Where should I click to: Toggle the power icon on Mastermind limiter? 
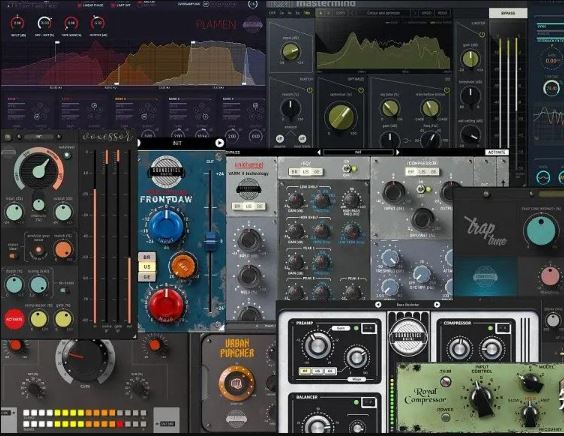coord(482,35)
